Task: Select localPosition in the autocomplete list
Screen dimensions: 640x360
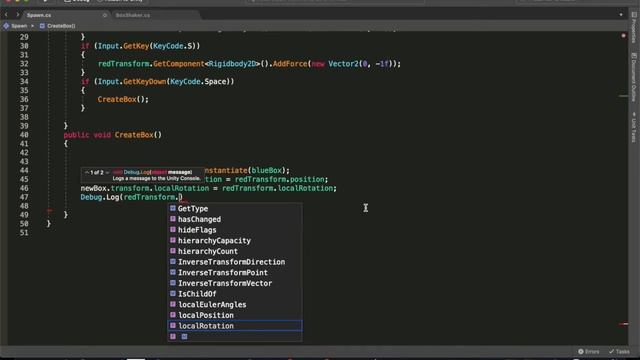Action: [x=235, y=315]
